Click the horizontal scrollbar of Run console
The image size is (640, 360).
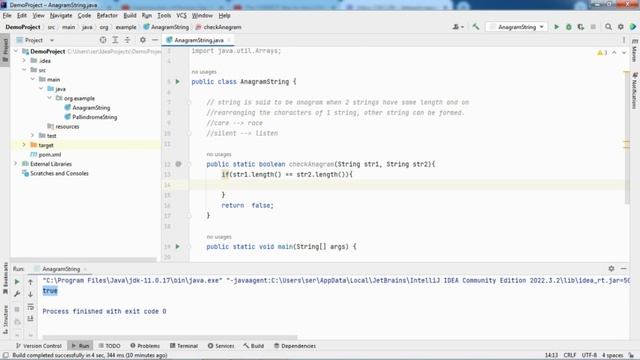pos(170,338)
